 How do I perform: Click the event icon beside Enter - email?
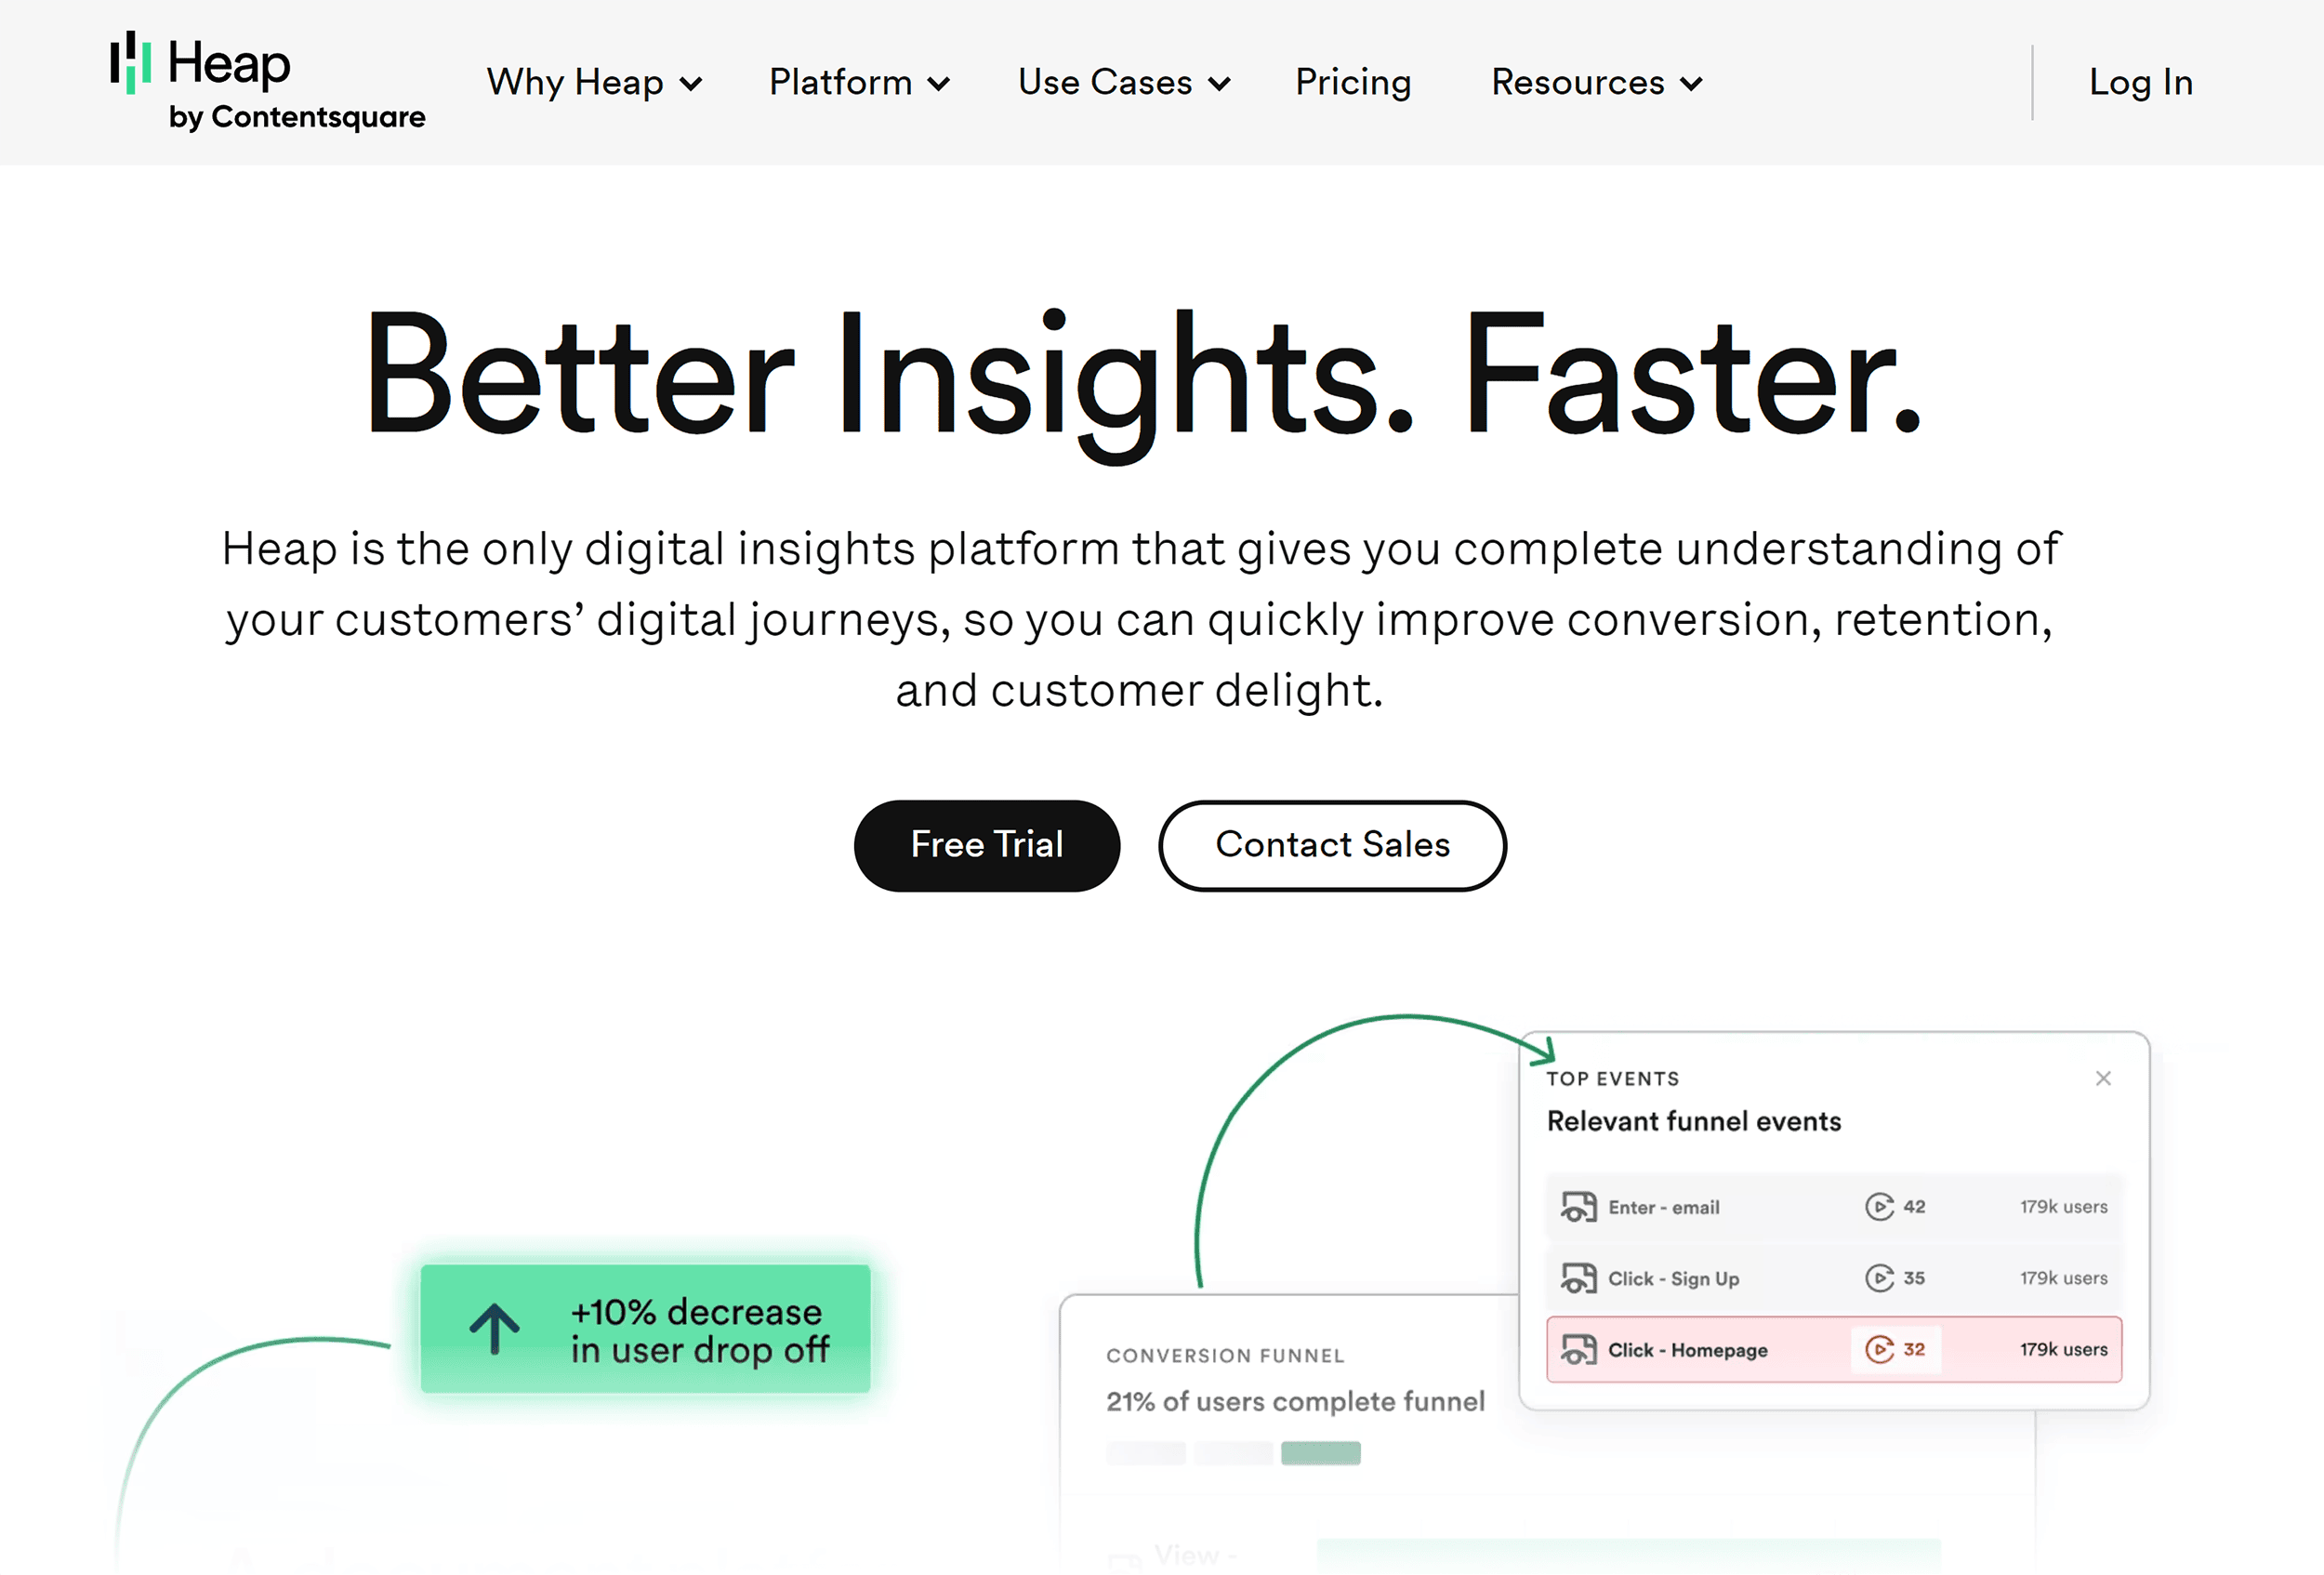point(1578,1207)
